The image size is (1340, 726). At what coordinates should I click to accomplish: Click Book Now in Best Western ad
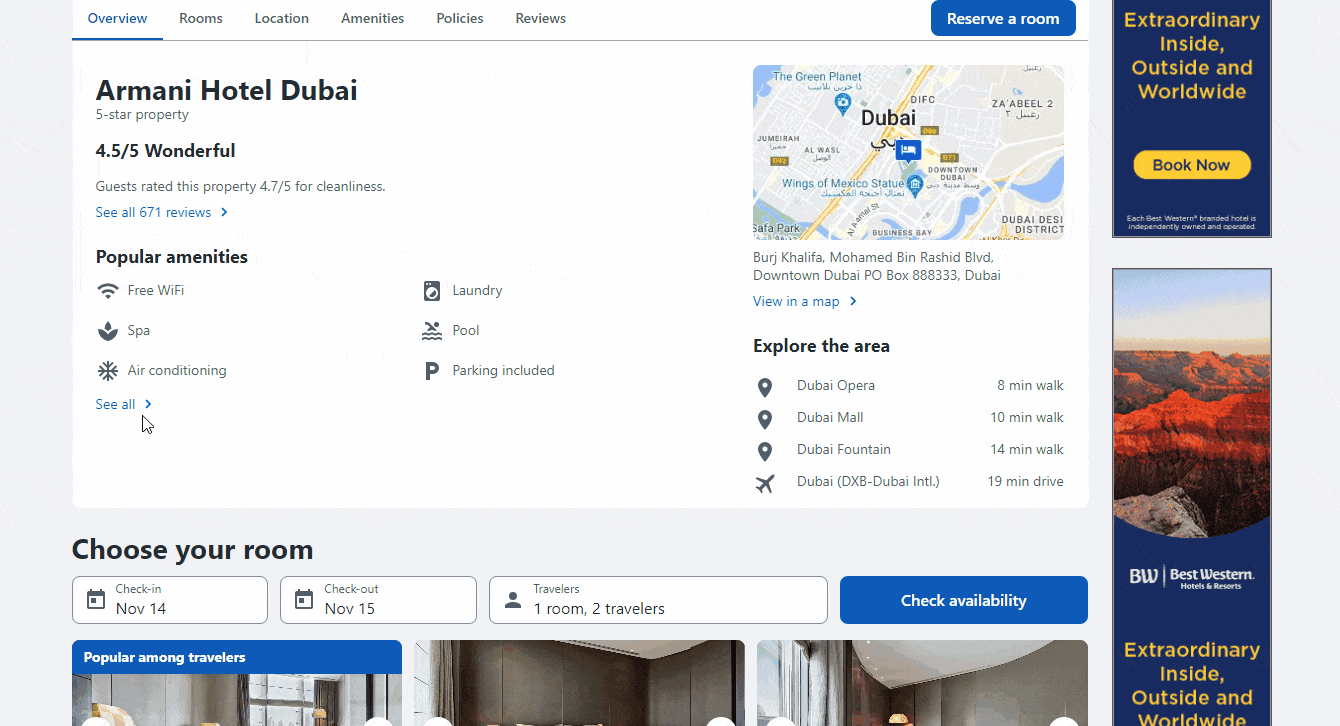1192,165
